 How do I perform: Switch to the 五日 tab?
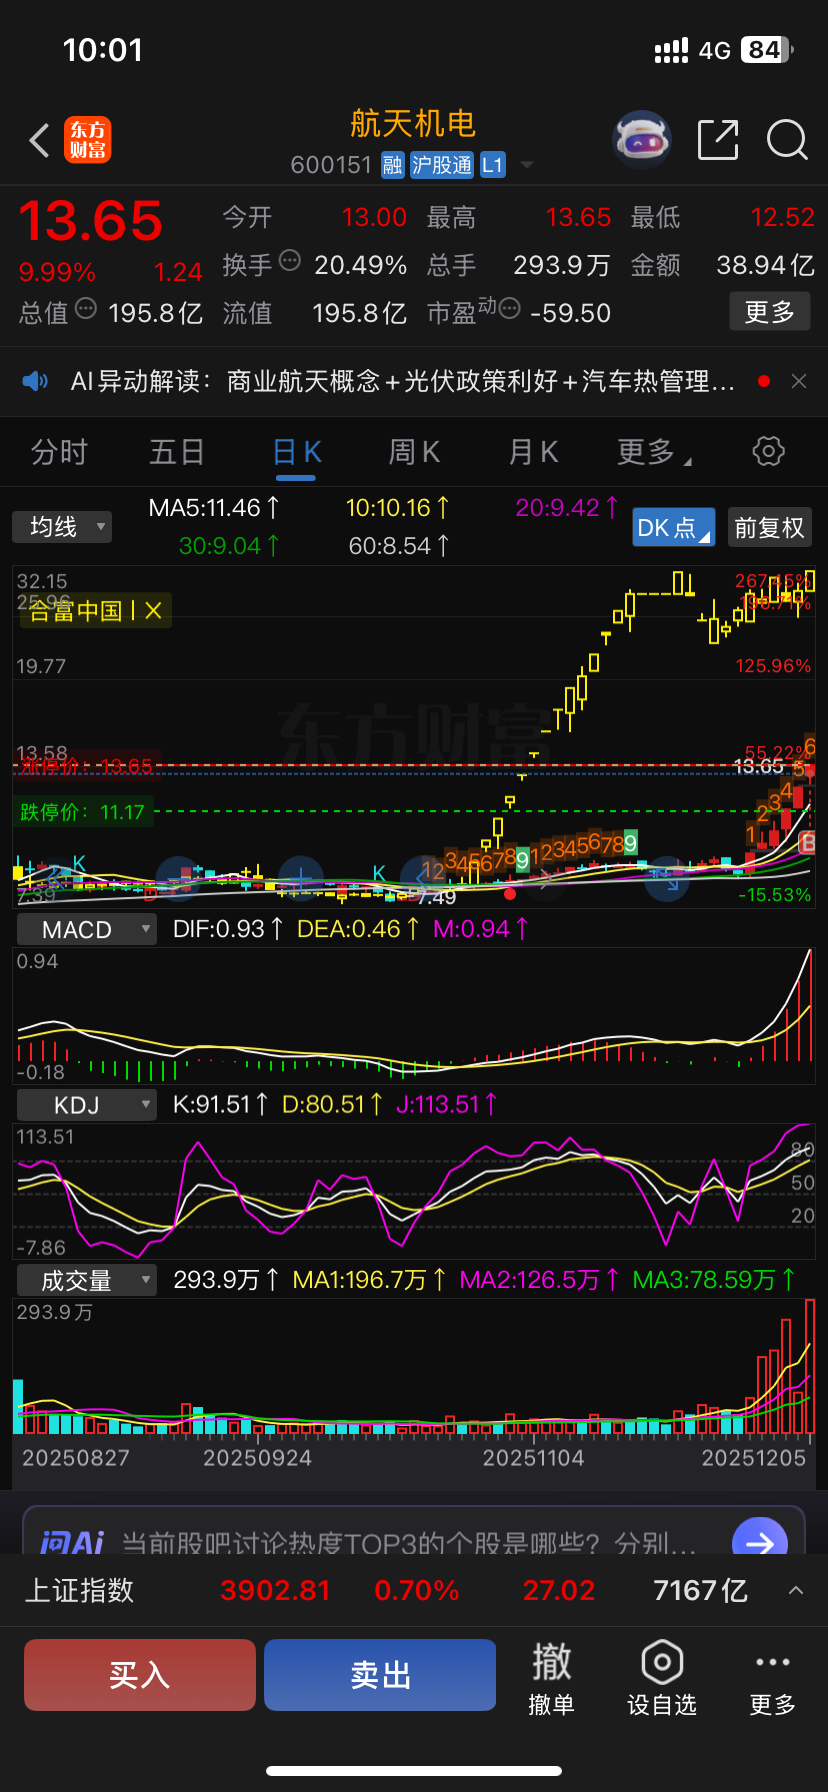(177, 452)
